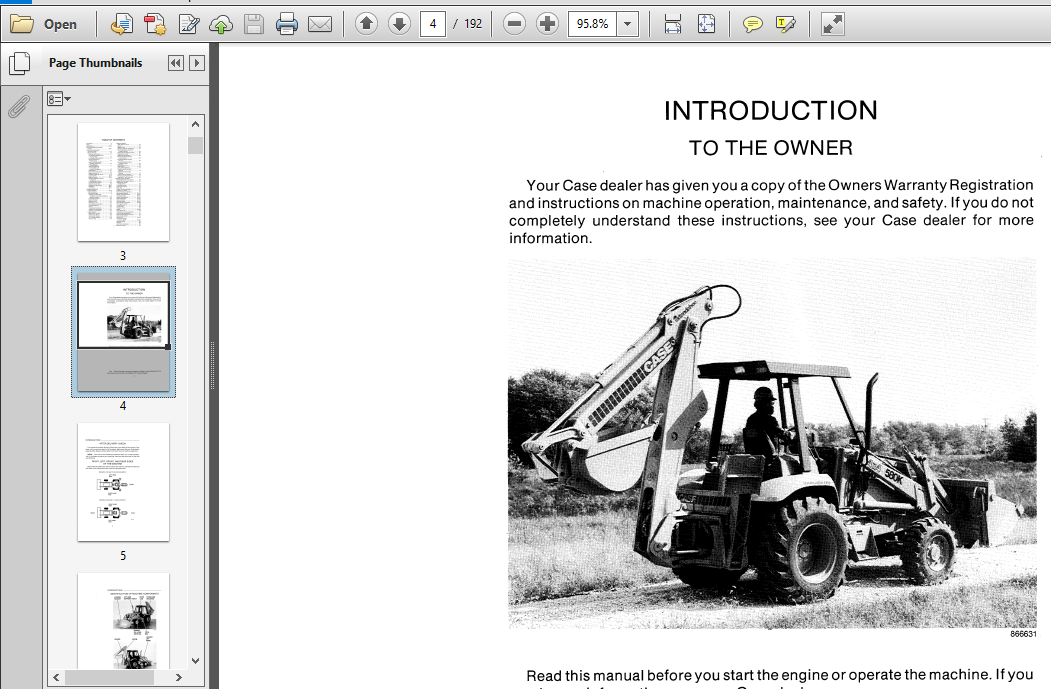This screenshot has height=689, width=1051.
Task: Click the page number field showing 4
Action: tap(433, 24)
